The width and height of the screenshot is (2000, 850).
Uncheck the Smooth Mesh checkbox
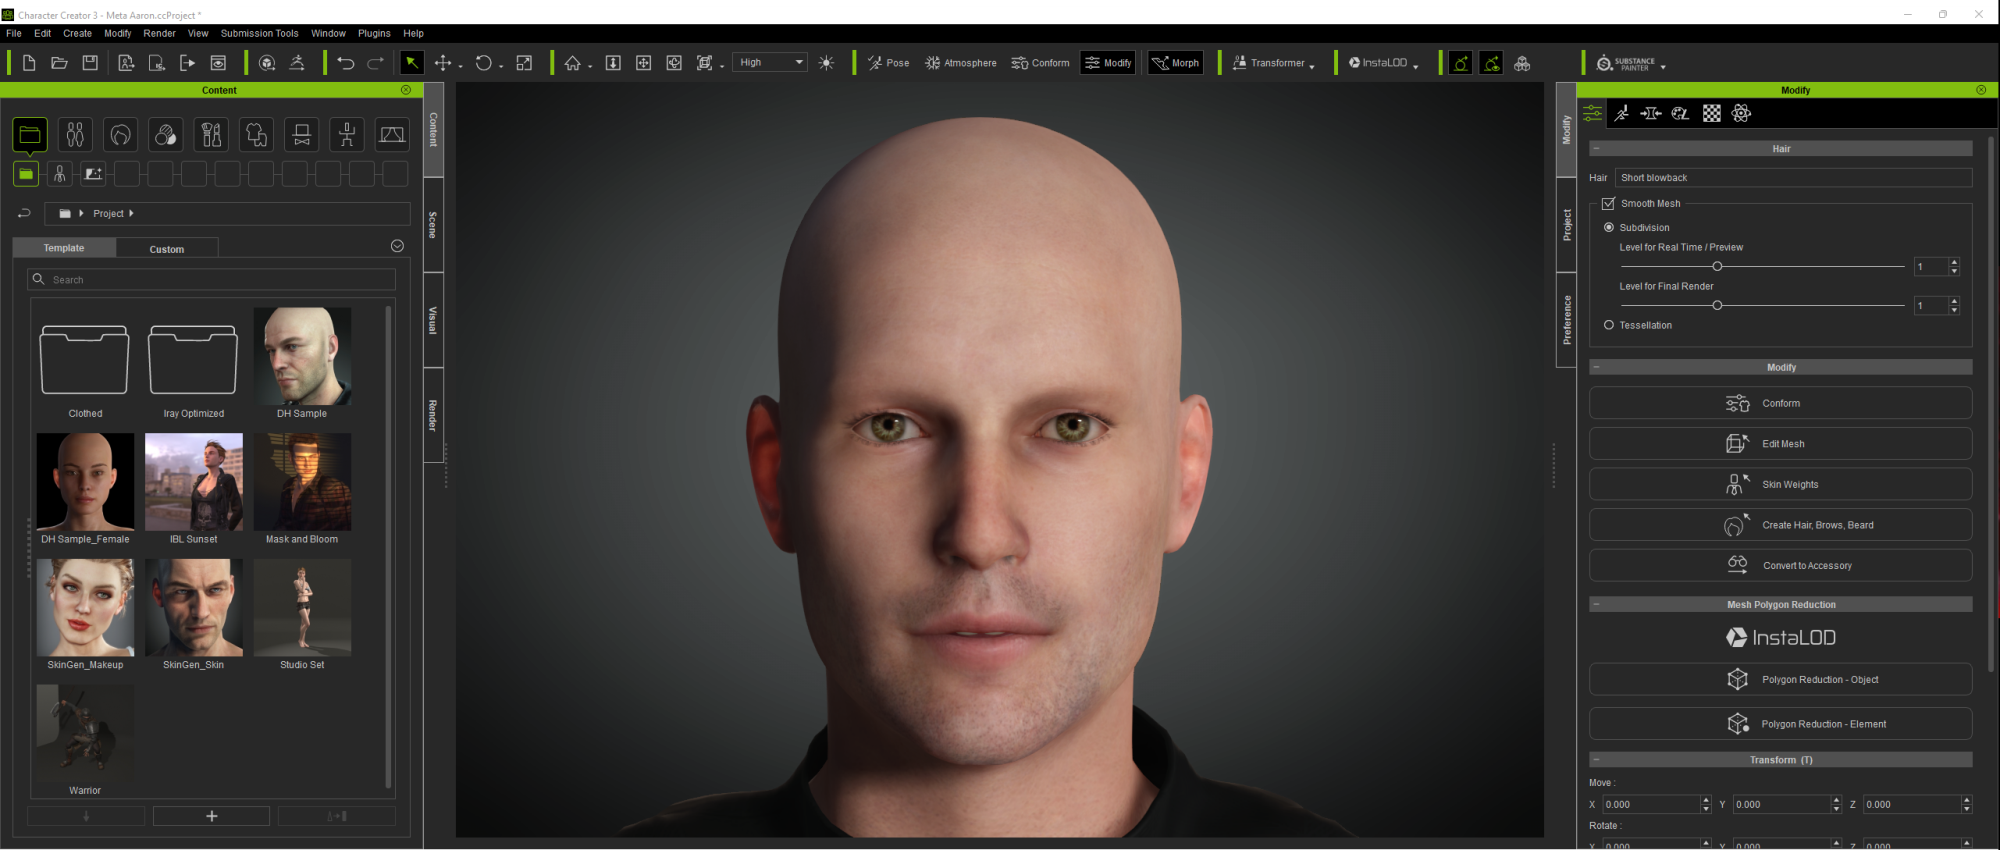(x=1609, y=204)
